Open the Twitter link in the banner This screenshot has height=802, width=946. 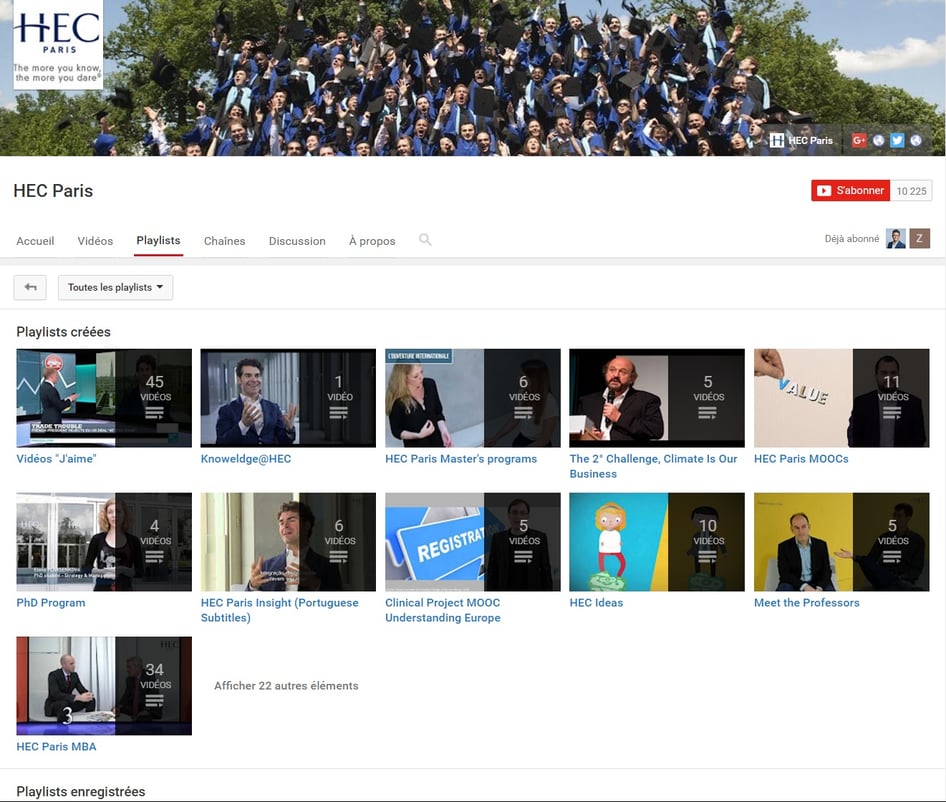tap(897, 141)
